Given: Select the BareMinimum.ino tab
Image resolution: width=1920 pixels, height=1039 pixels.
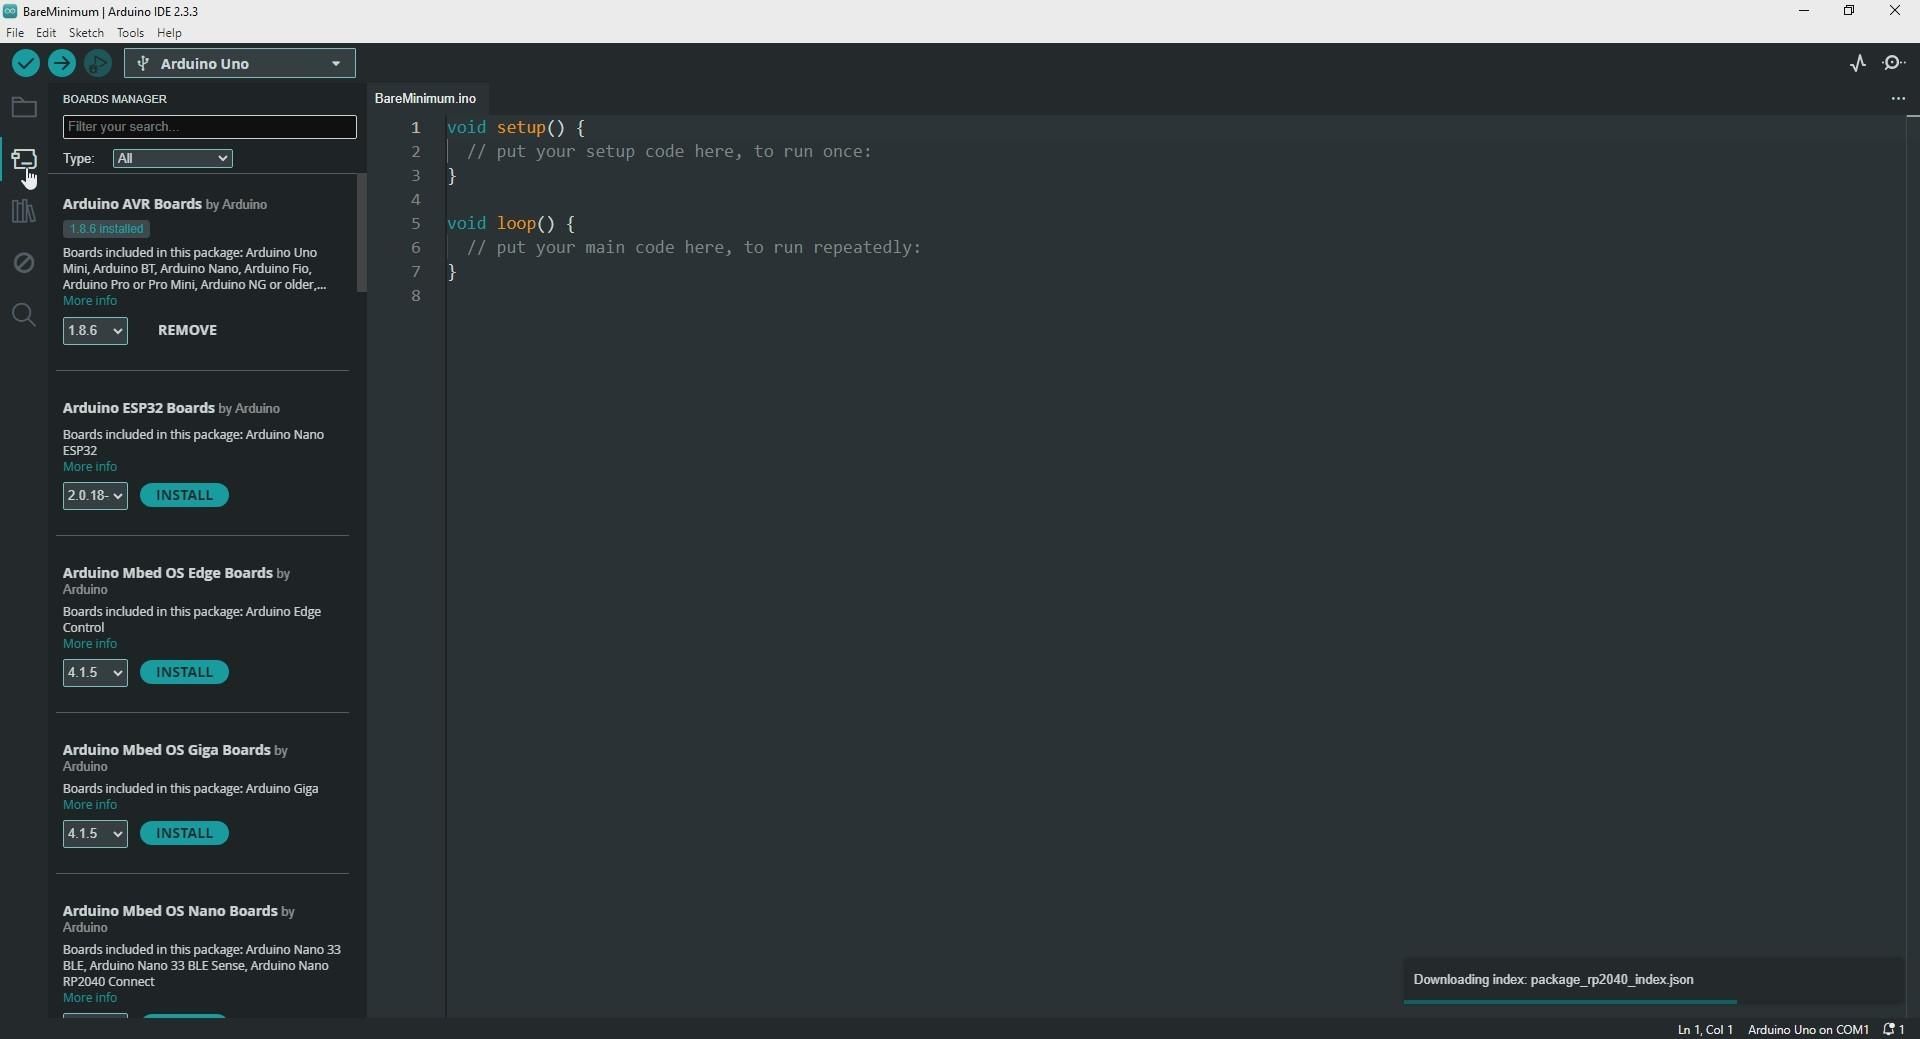Looking at the screenshot, I should (x=426, y=98).
